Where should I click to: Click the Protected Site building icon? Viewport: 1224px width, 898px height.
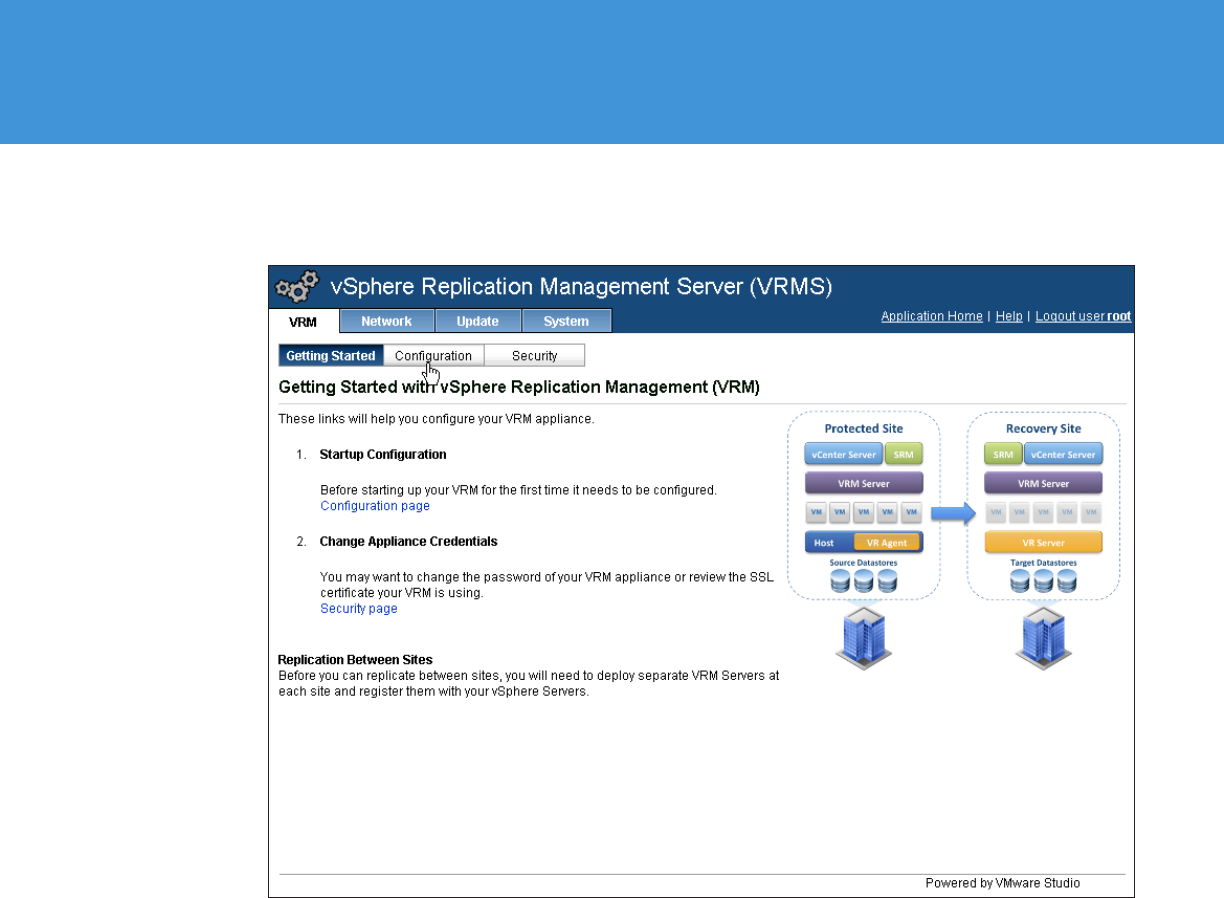click(864, 637)
